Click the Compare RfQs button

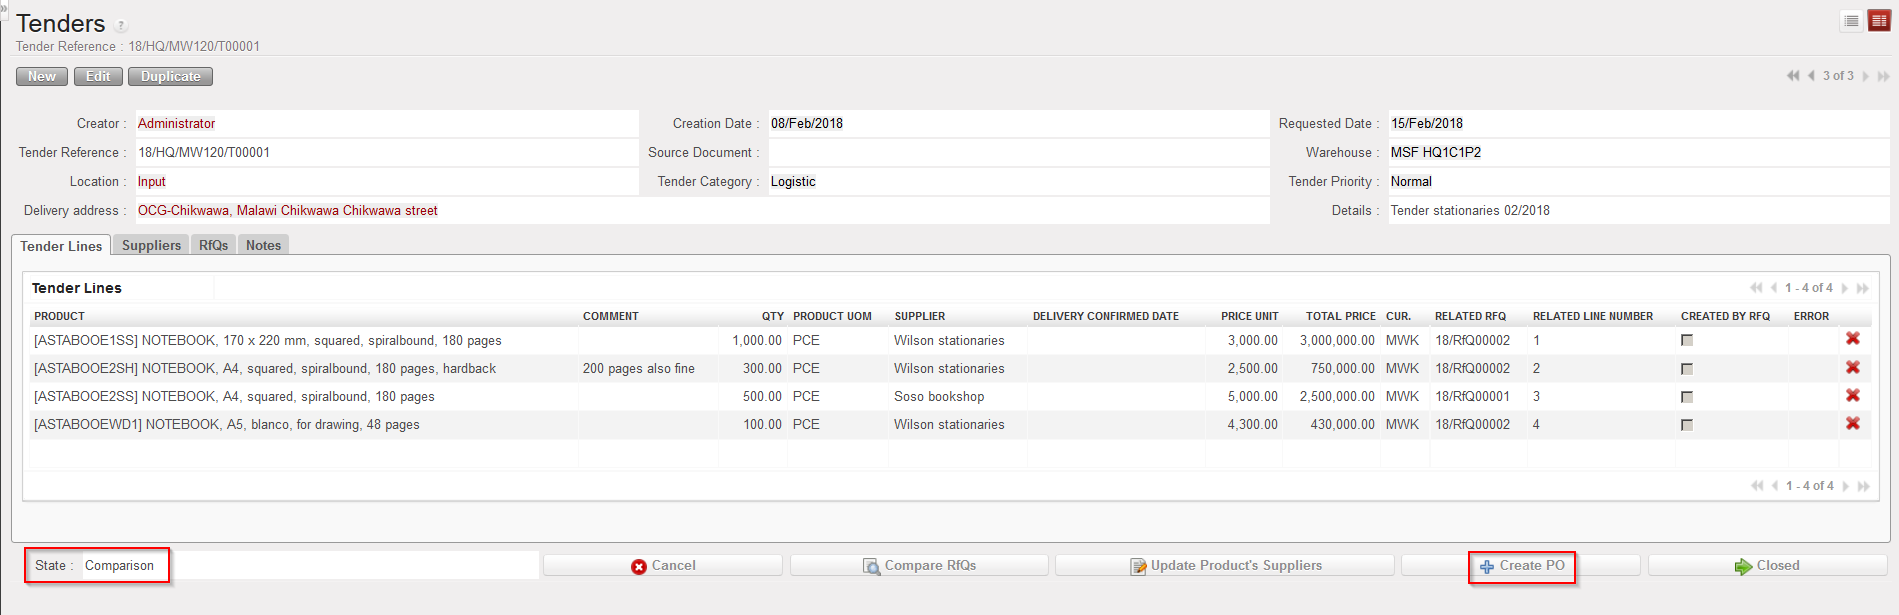[x=919, y=565]
